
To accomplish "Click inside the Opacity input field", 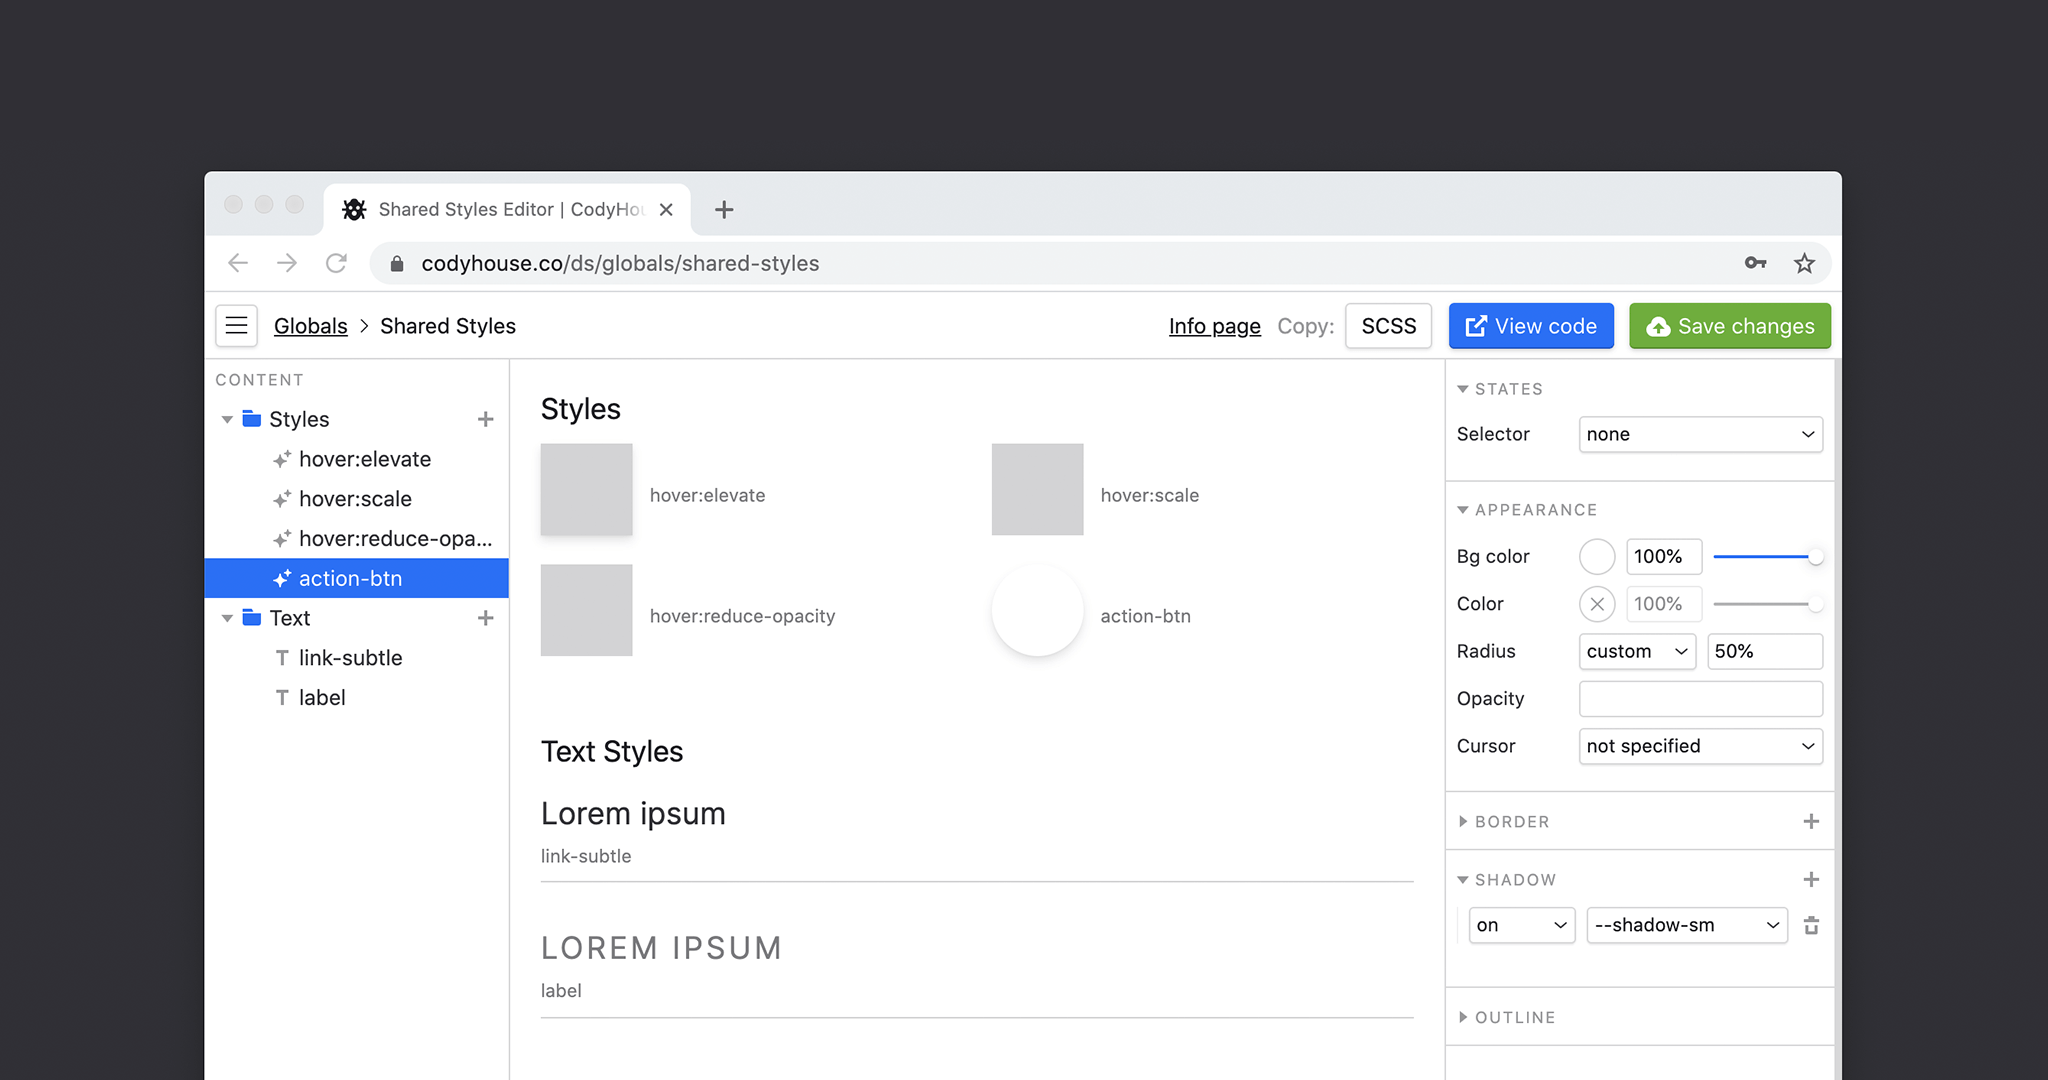I will [1700, 698].
